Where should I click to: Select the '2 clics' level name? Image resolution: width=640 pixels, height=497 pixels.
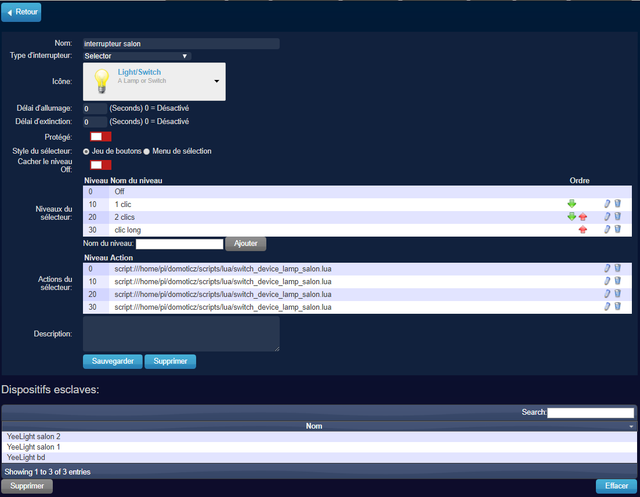click(124, 217)
